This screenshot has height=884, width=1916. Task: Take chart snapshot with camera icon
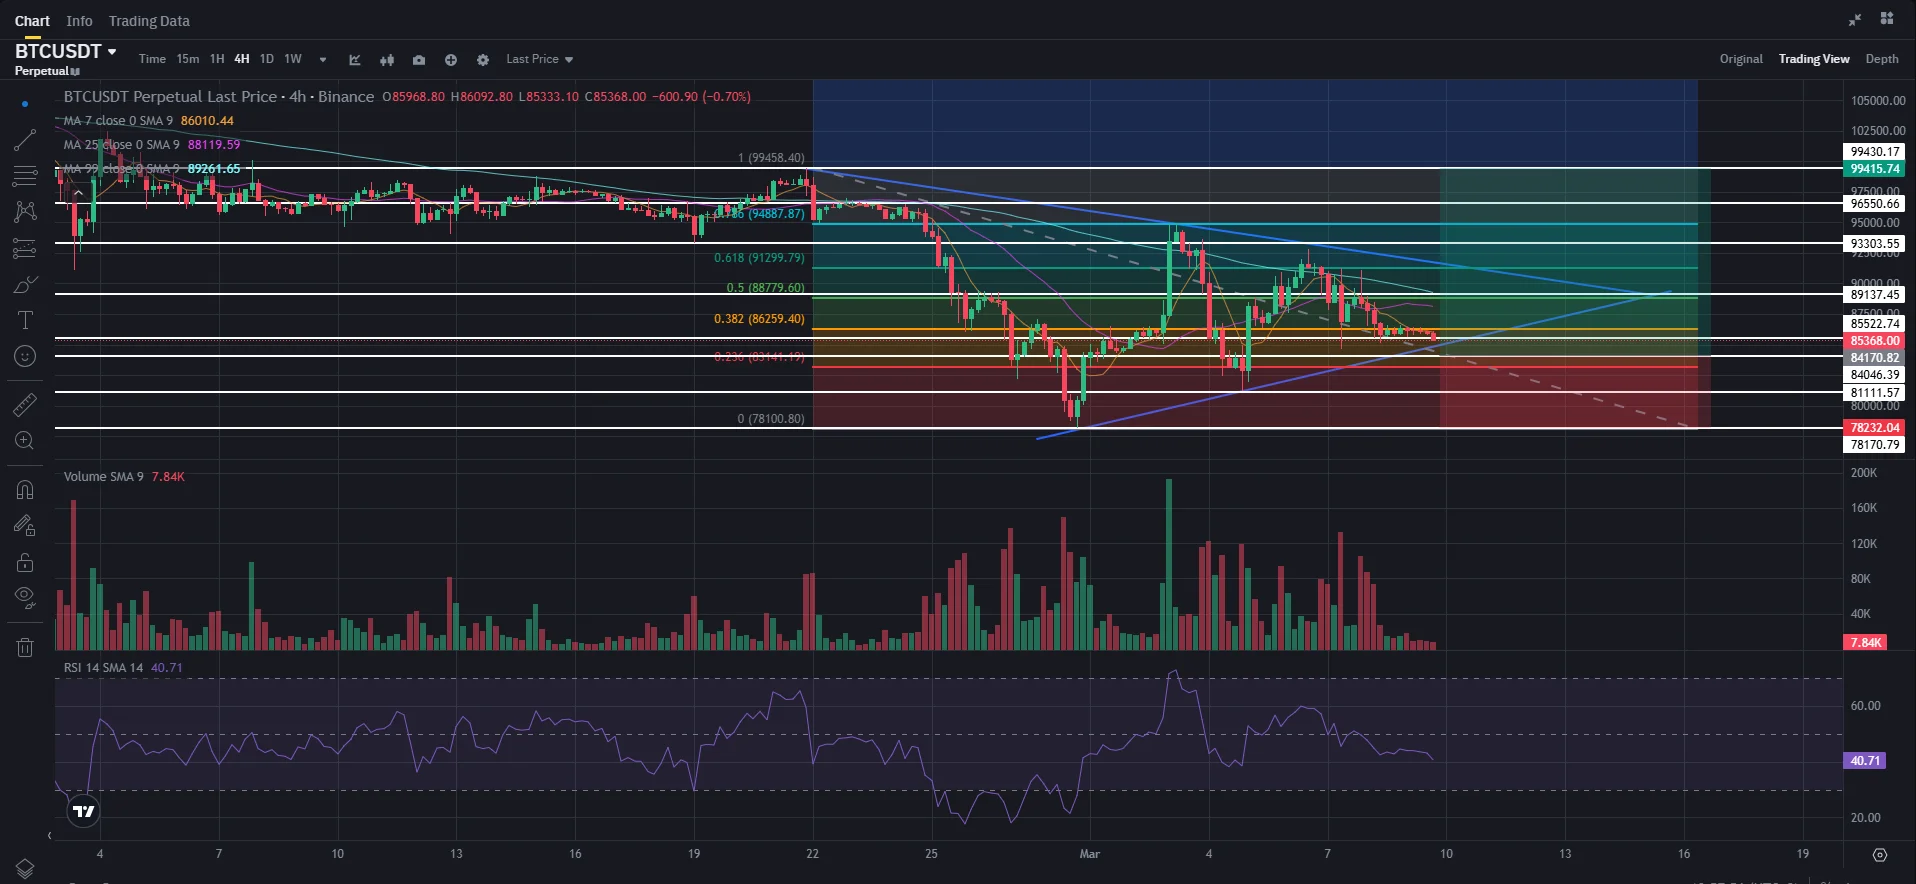point(419,60)
